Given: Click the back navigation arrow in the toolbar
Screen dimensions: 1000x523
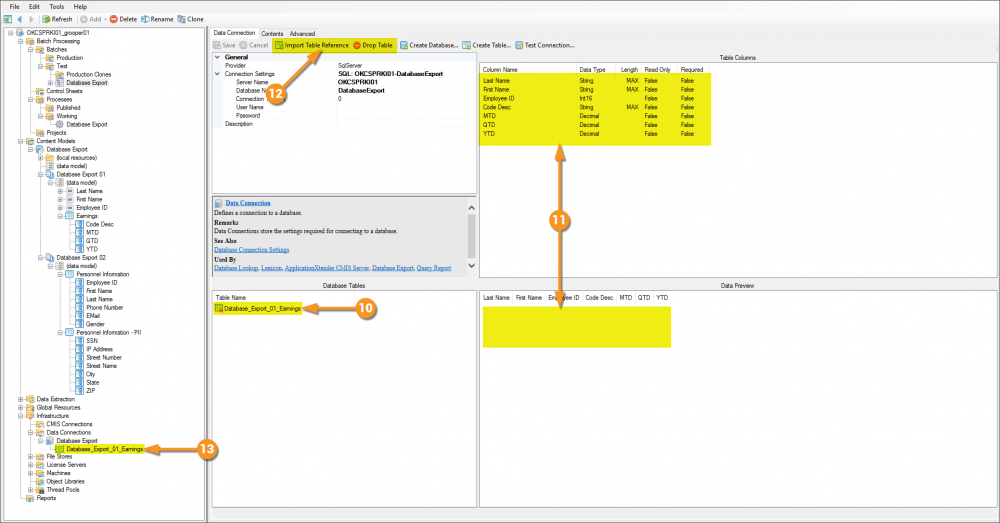Looking at the screenshot, I should point(20,19).
